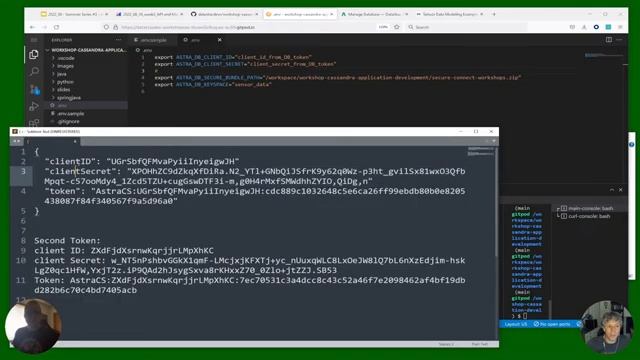Switch to the GitHub workshop browser tab
The height and width of the screenshot is (360, 640).
pos(224,14)
